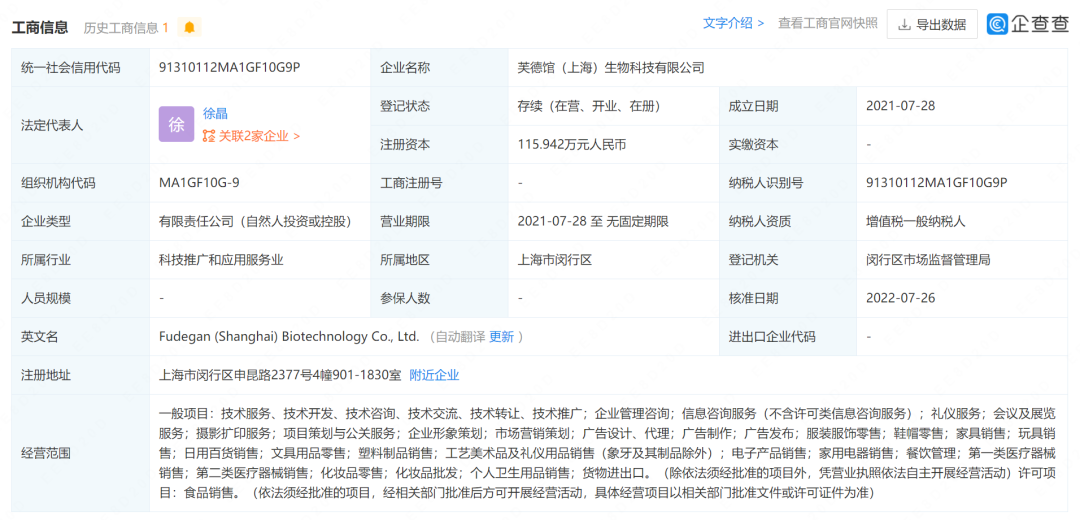Screen dimensions: 1080x520
Task: Click 更新 to refresh English name
Action: 501,337
